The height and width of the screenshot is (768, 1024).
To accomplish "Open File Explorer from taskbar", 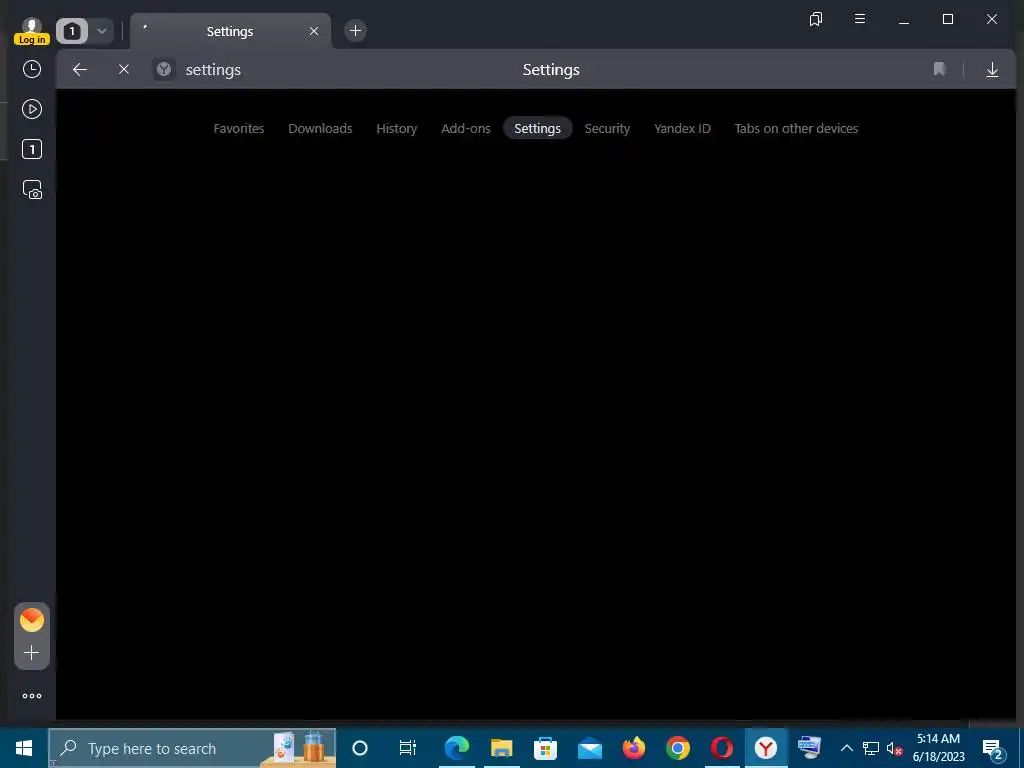I will pyautogui.click(x=501, y=748).
